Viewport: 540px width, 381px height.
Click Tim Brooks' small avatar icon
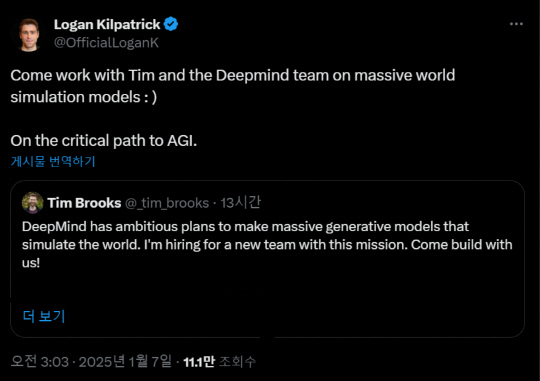point(32,203)
